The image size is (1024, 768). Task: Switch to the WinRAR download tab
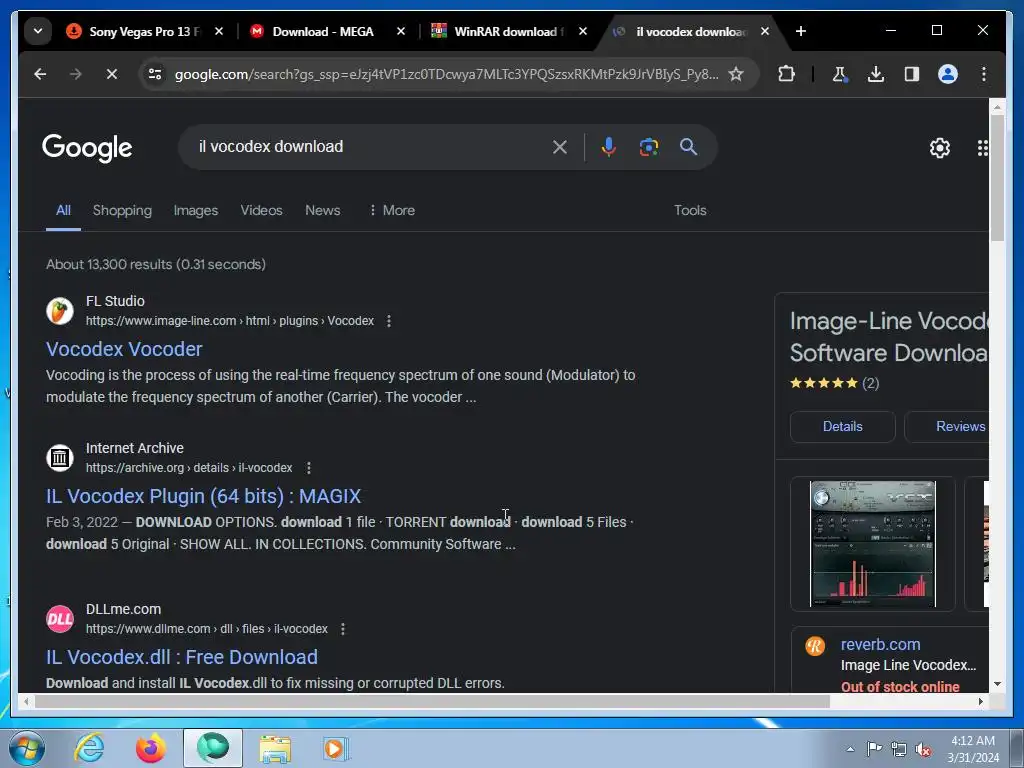[x=498, y=31]
